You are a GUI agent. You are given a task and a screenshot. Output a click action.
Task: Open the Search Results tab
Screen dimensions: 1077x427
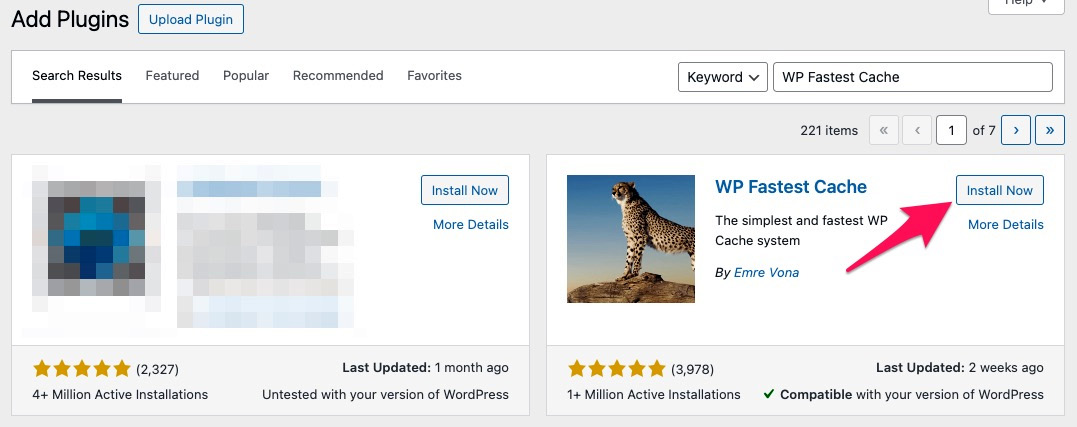[x=77, y=76]
